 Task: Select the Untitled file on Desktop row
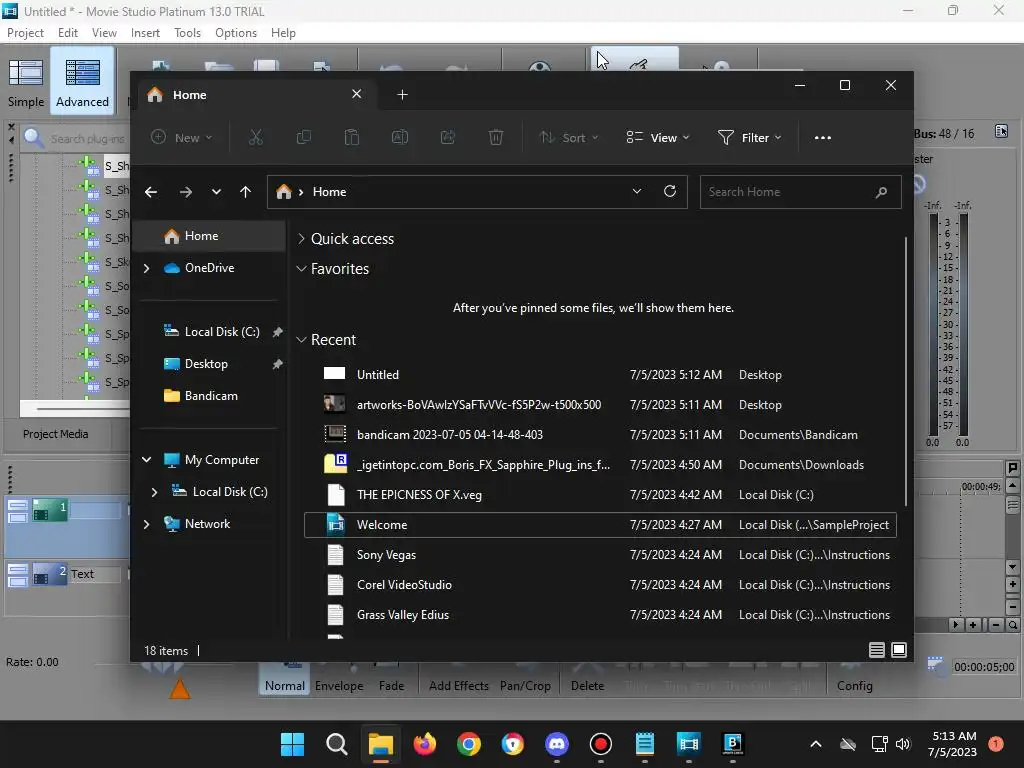(600, 375)
